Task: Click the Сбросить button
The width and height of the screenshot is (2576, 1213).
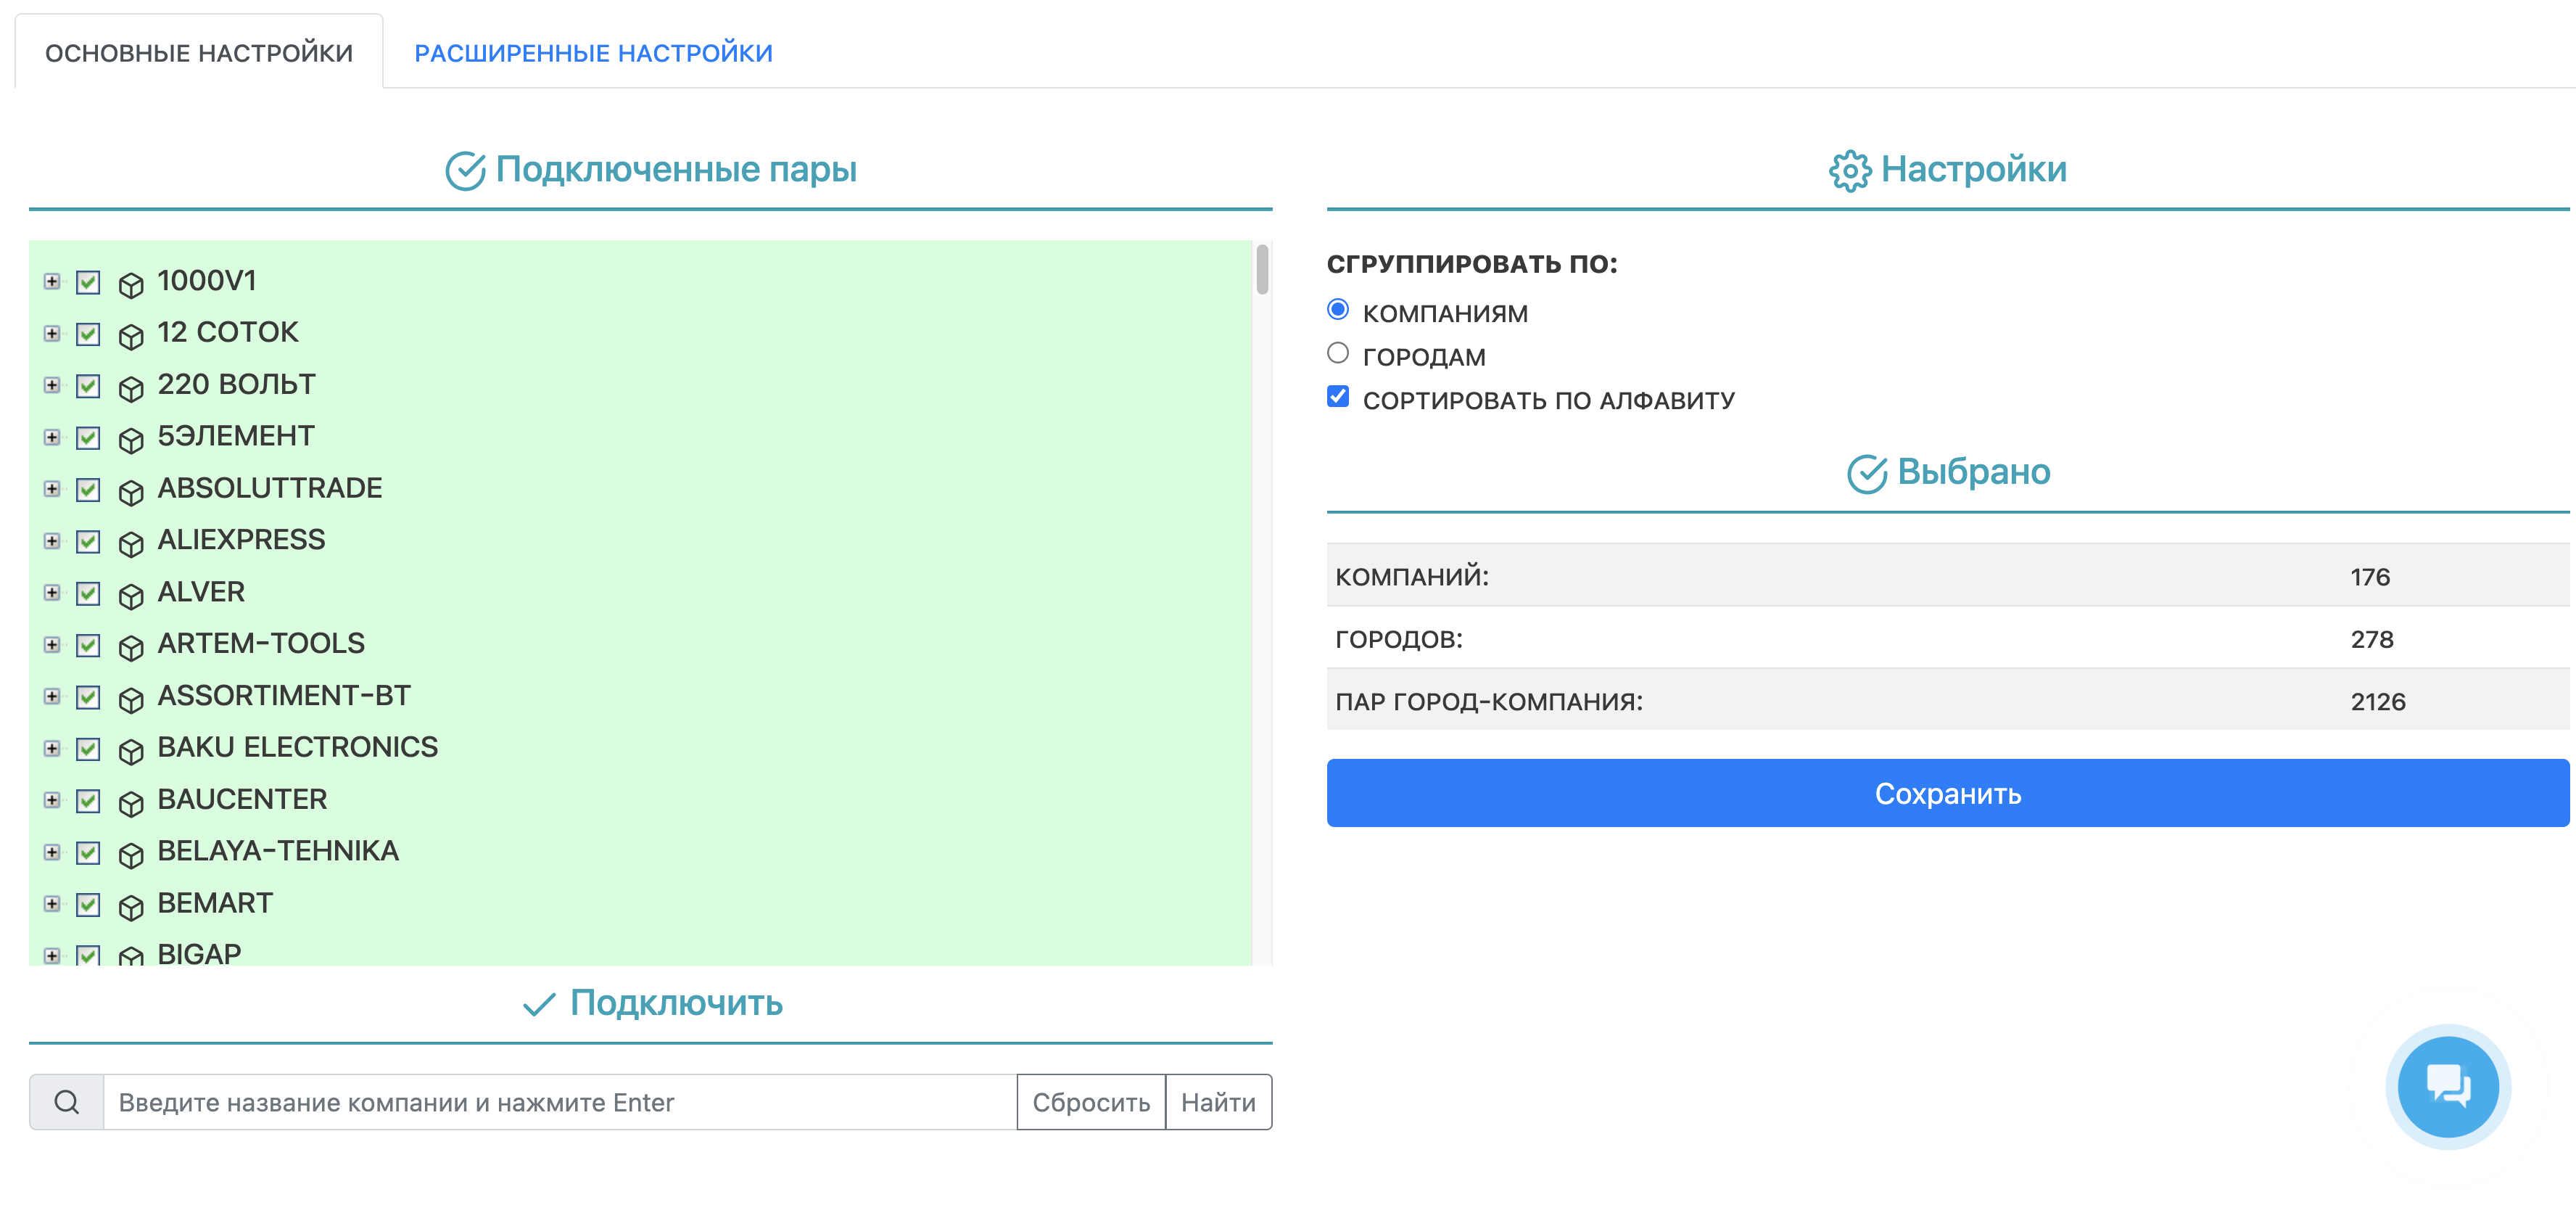Action: [x=1091, y=1102]
